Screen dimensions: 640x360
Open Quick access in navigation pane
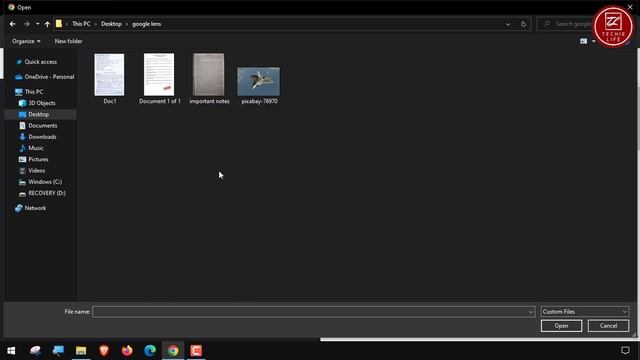coord(40,62)
